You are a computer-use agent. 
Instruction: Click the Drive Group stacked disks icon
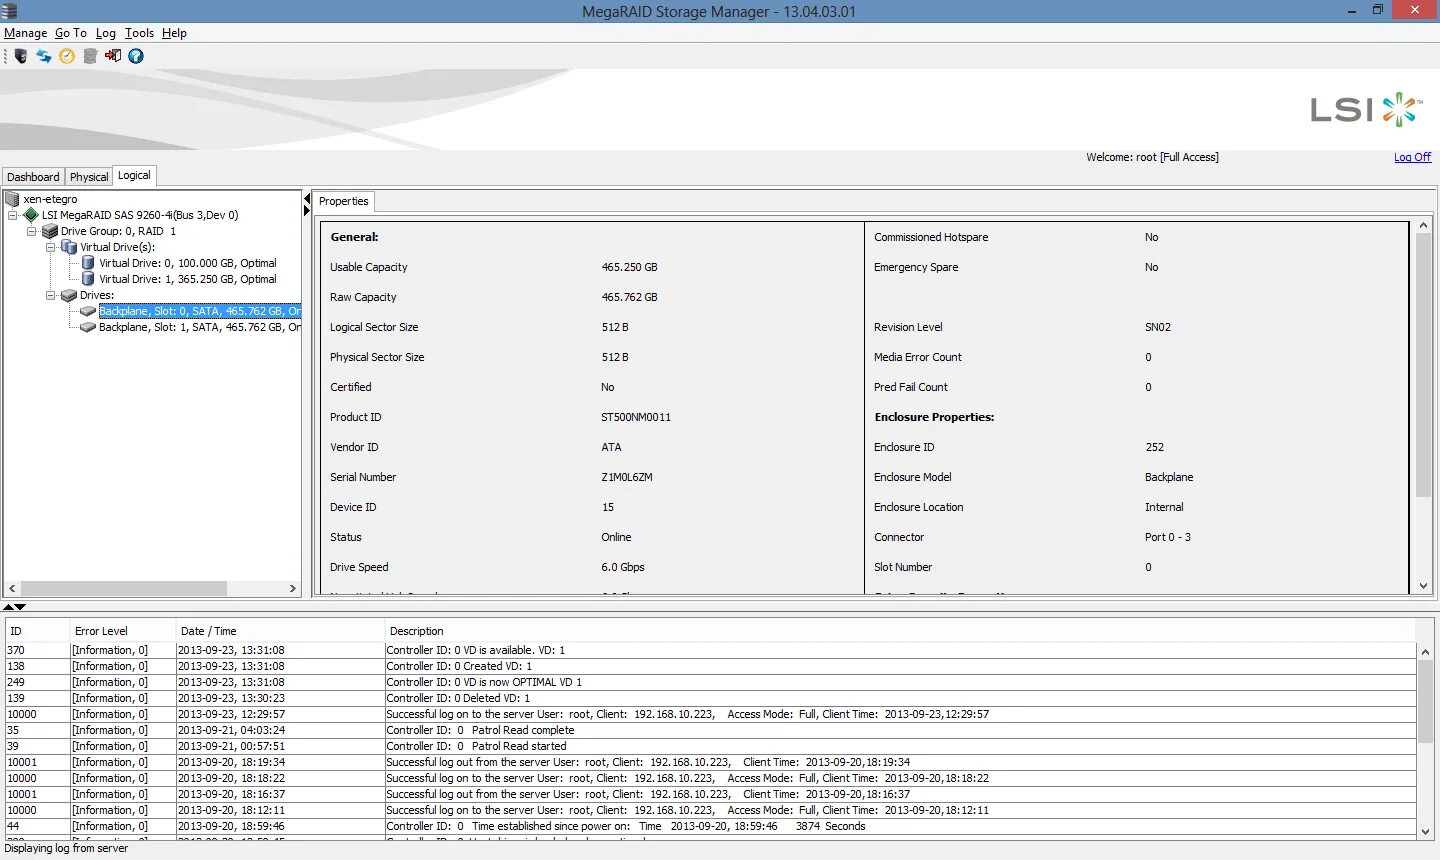[50, 231]
